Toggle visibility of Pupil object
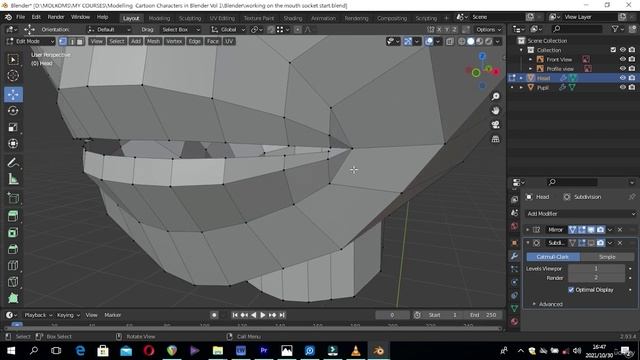 [x=622, y=87]
